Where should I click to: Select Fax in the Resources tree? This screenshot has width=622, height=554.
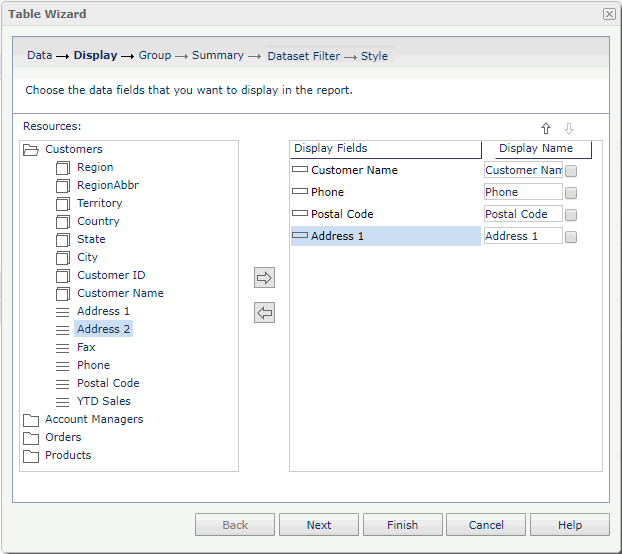coord(86,347)
